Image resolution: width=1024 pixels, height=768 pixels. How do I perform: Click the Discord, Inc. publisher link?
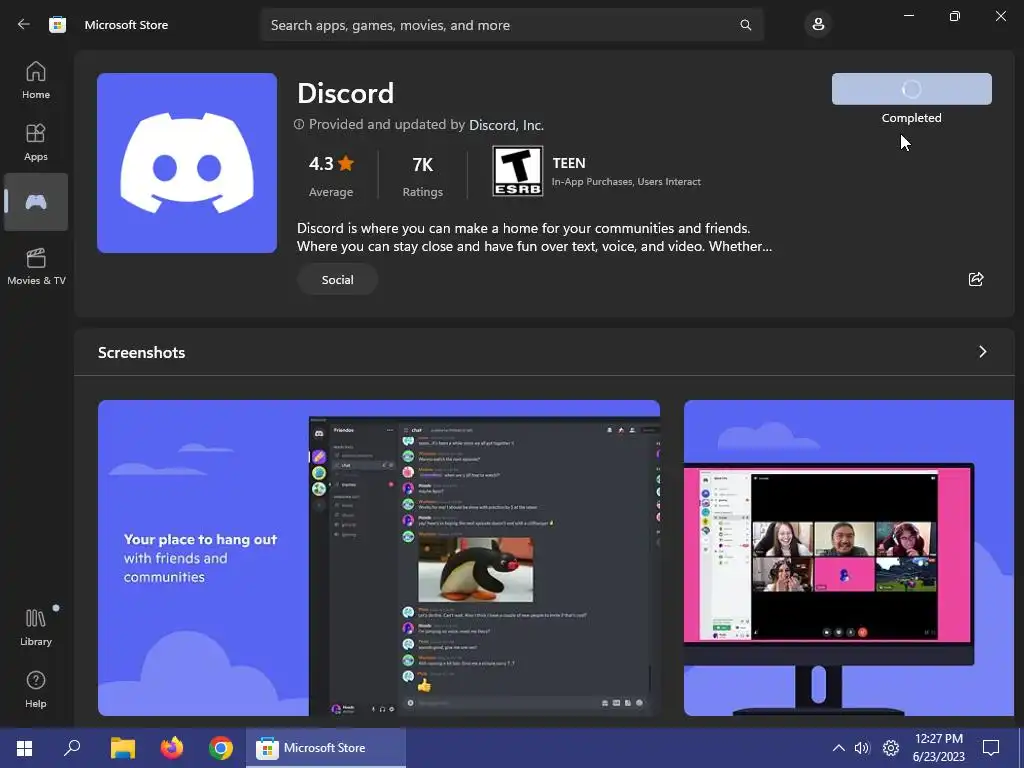(506, 125)
